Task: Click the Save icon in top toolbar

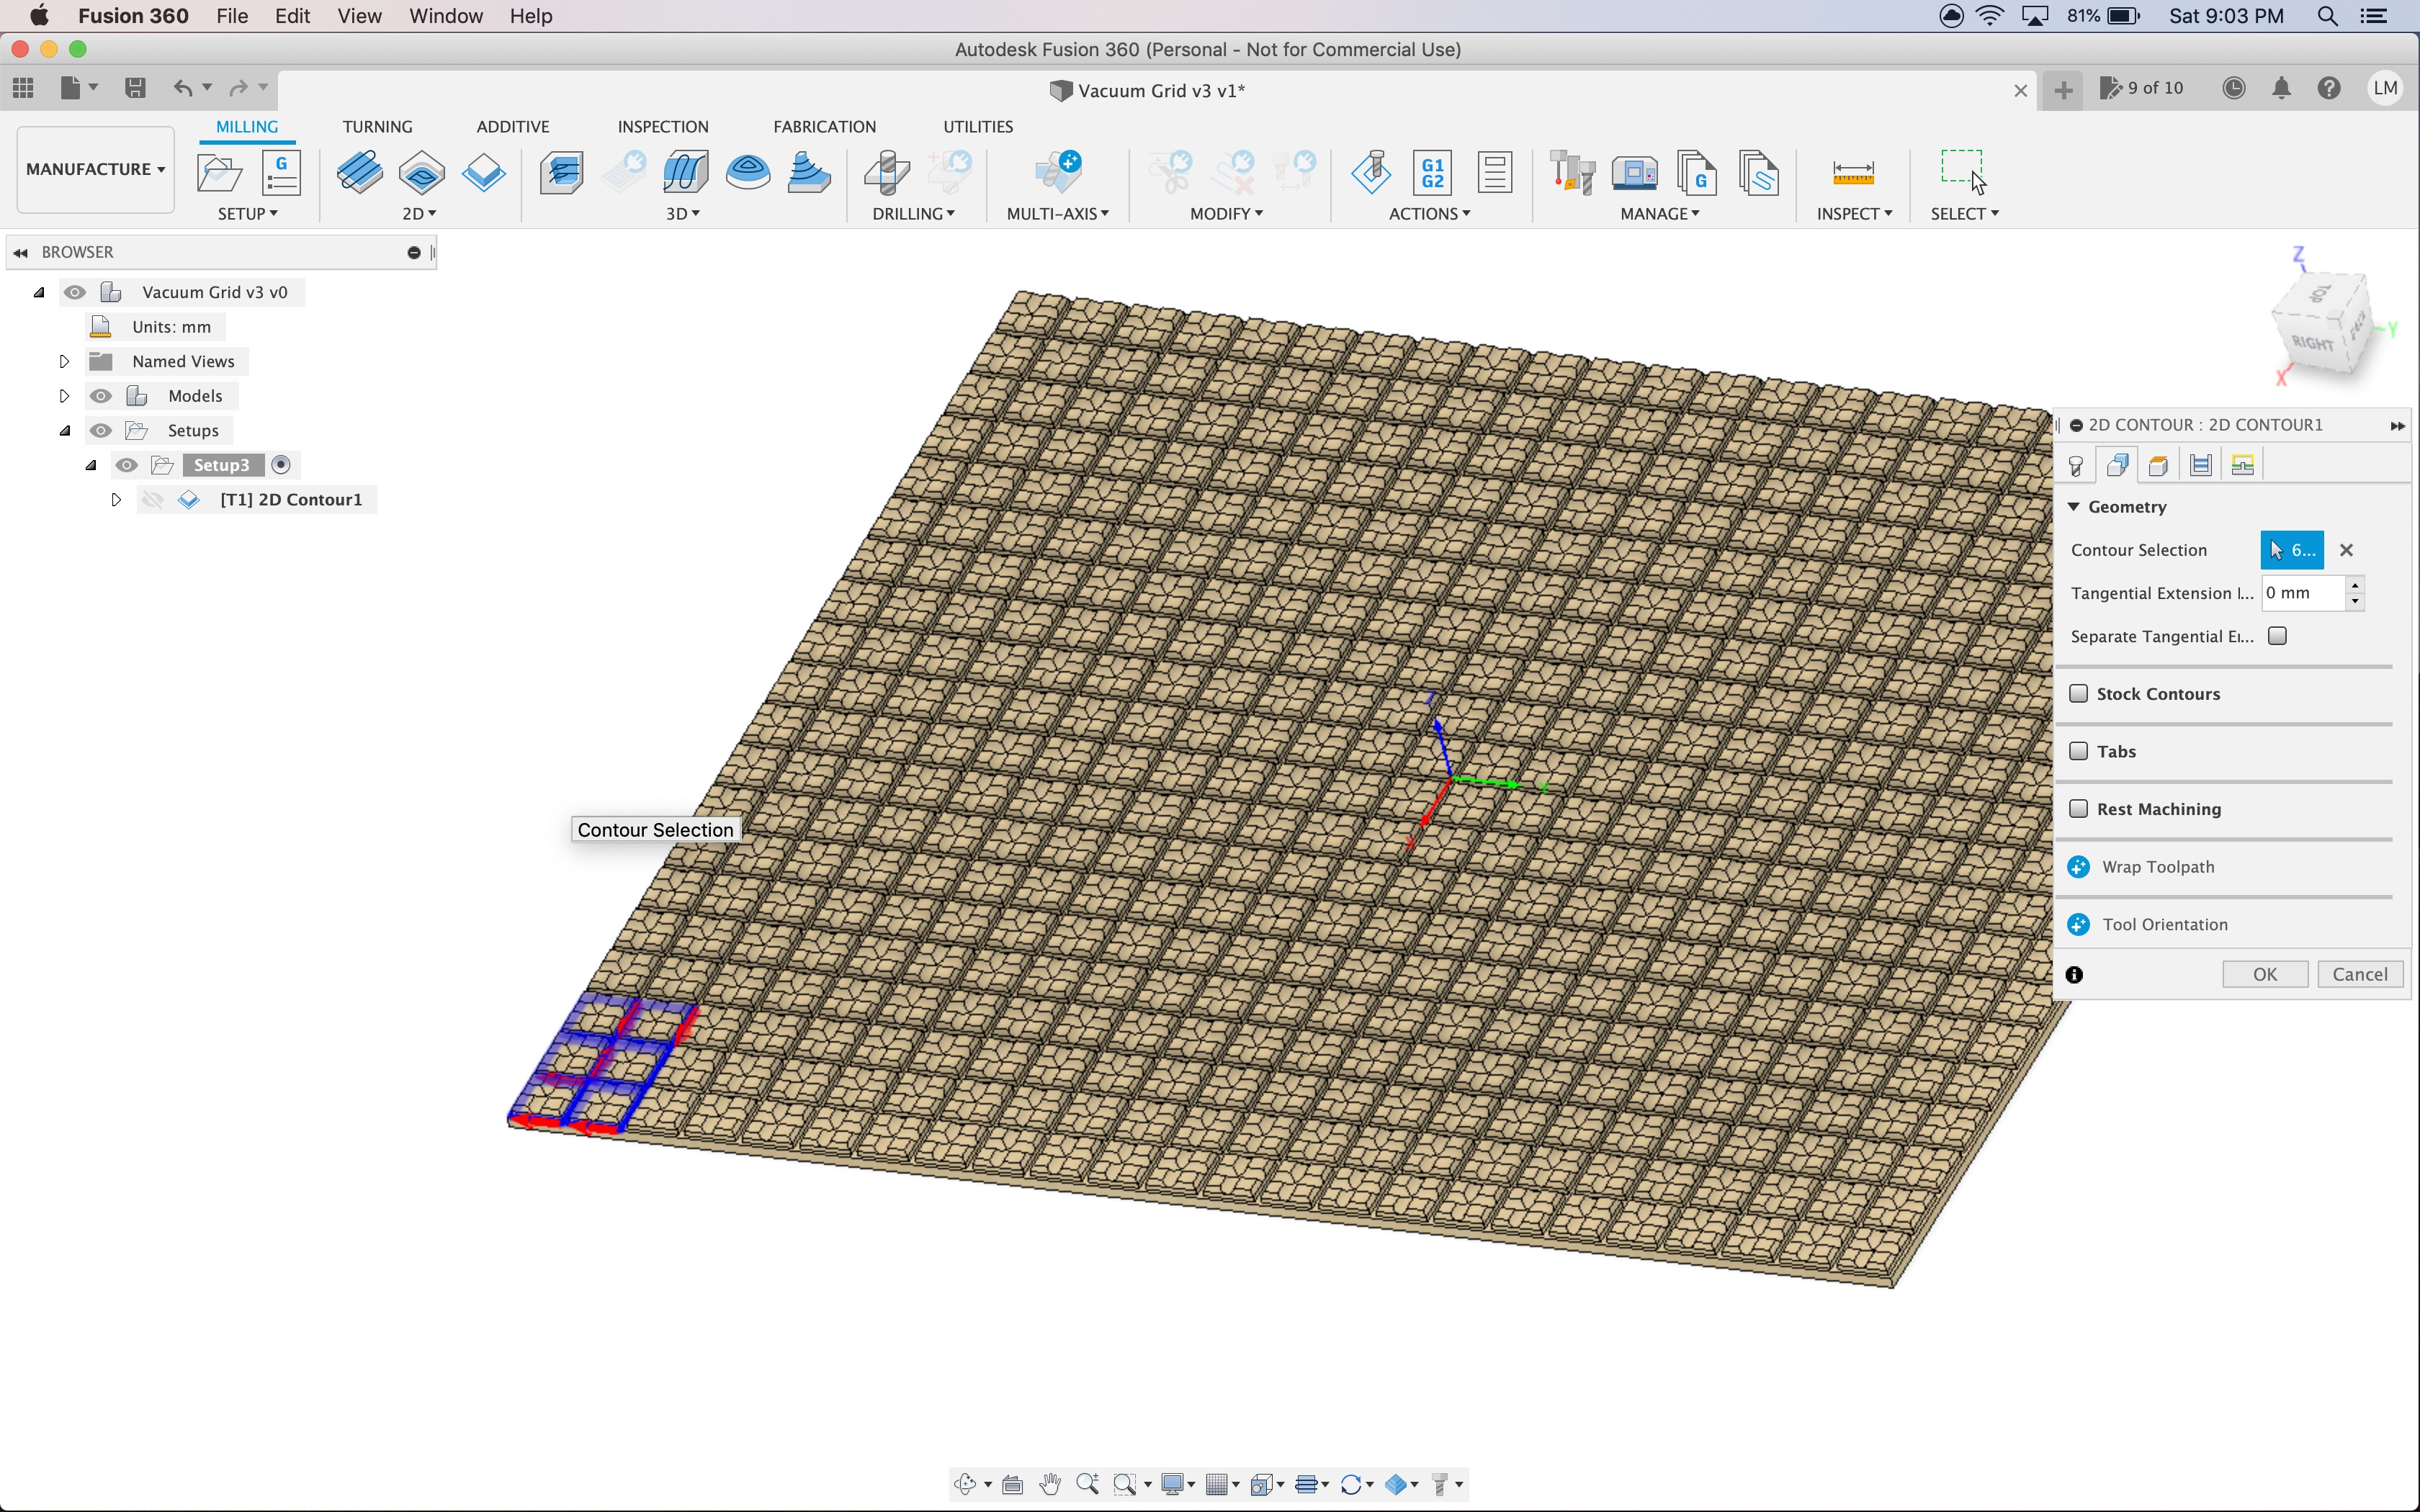Action: click(135, 88)
